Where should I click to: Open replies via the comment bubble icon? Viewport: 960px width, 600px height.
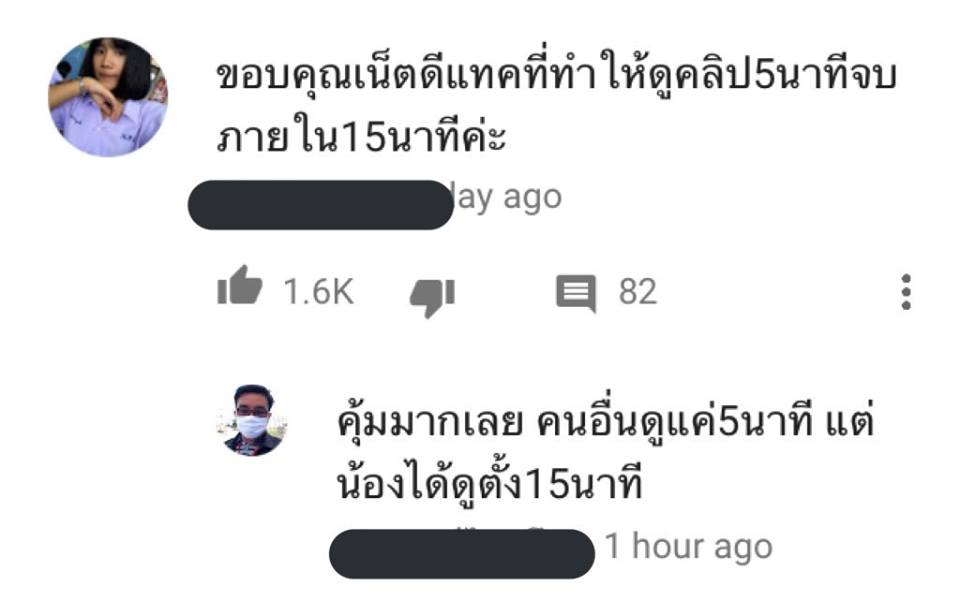576,293
